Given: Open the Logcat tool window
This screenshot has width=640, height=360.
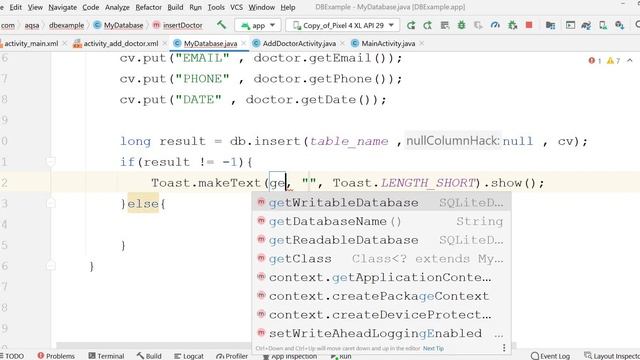Looking at the screenshot, I should pos(189,356).
